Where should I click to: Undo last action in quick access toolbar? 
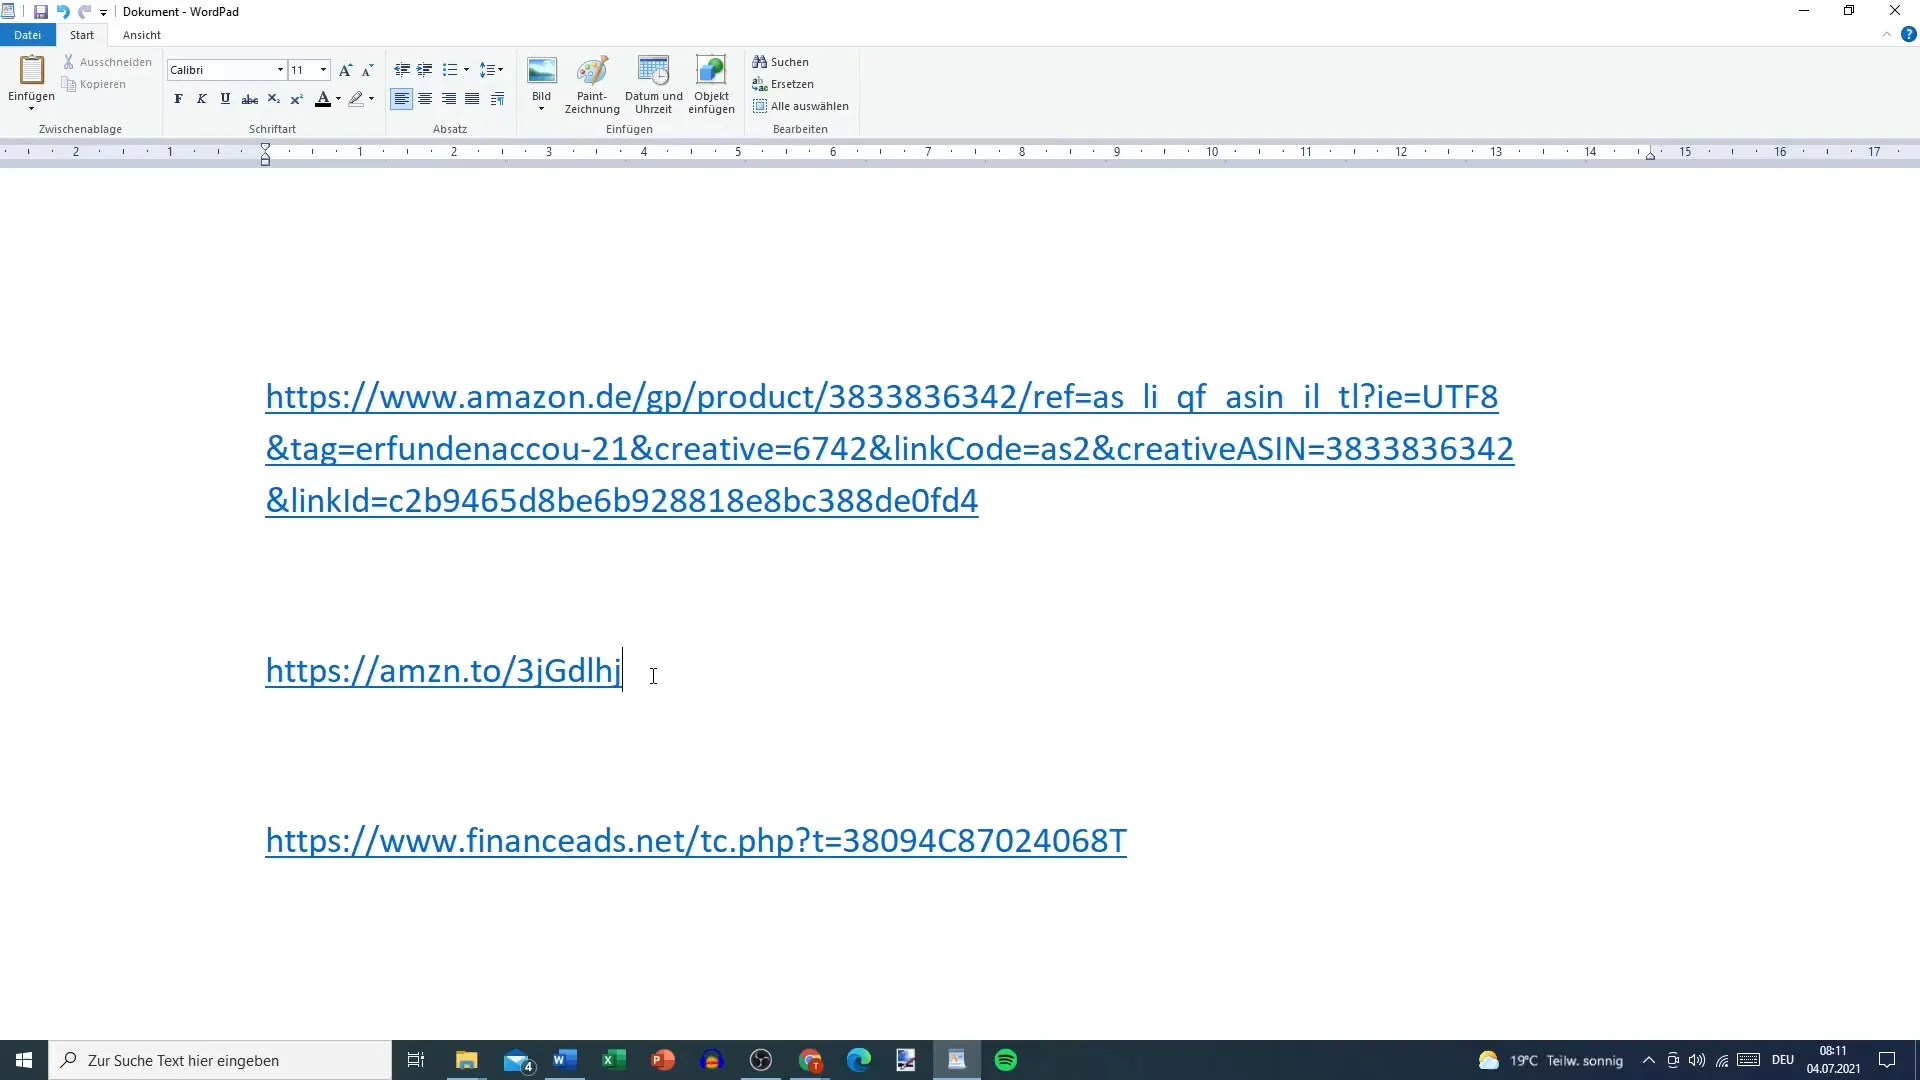pyautogui.click(x=63, y=12)
